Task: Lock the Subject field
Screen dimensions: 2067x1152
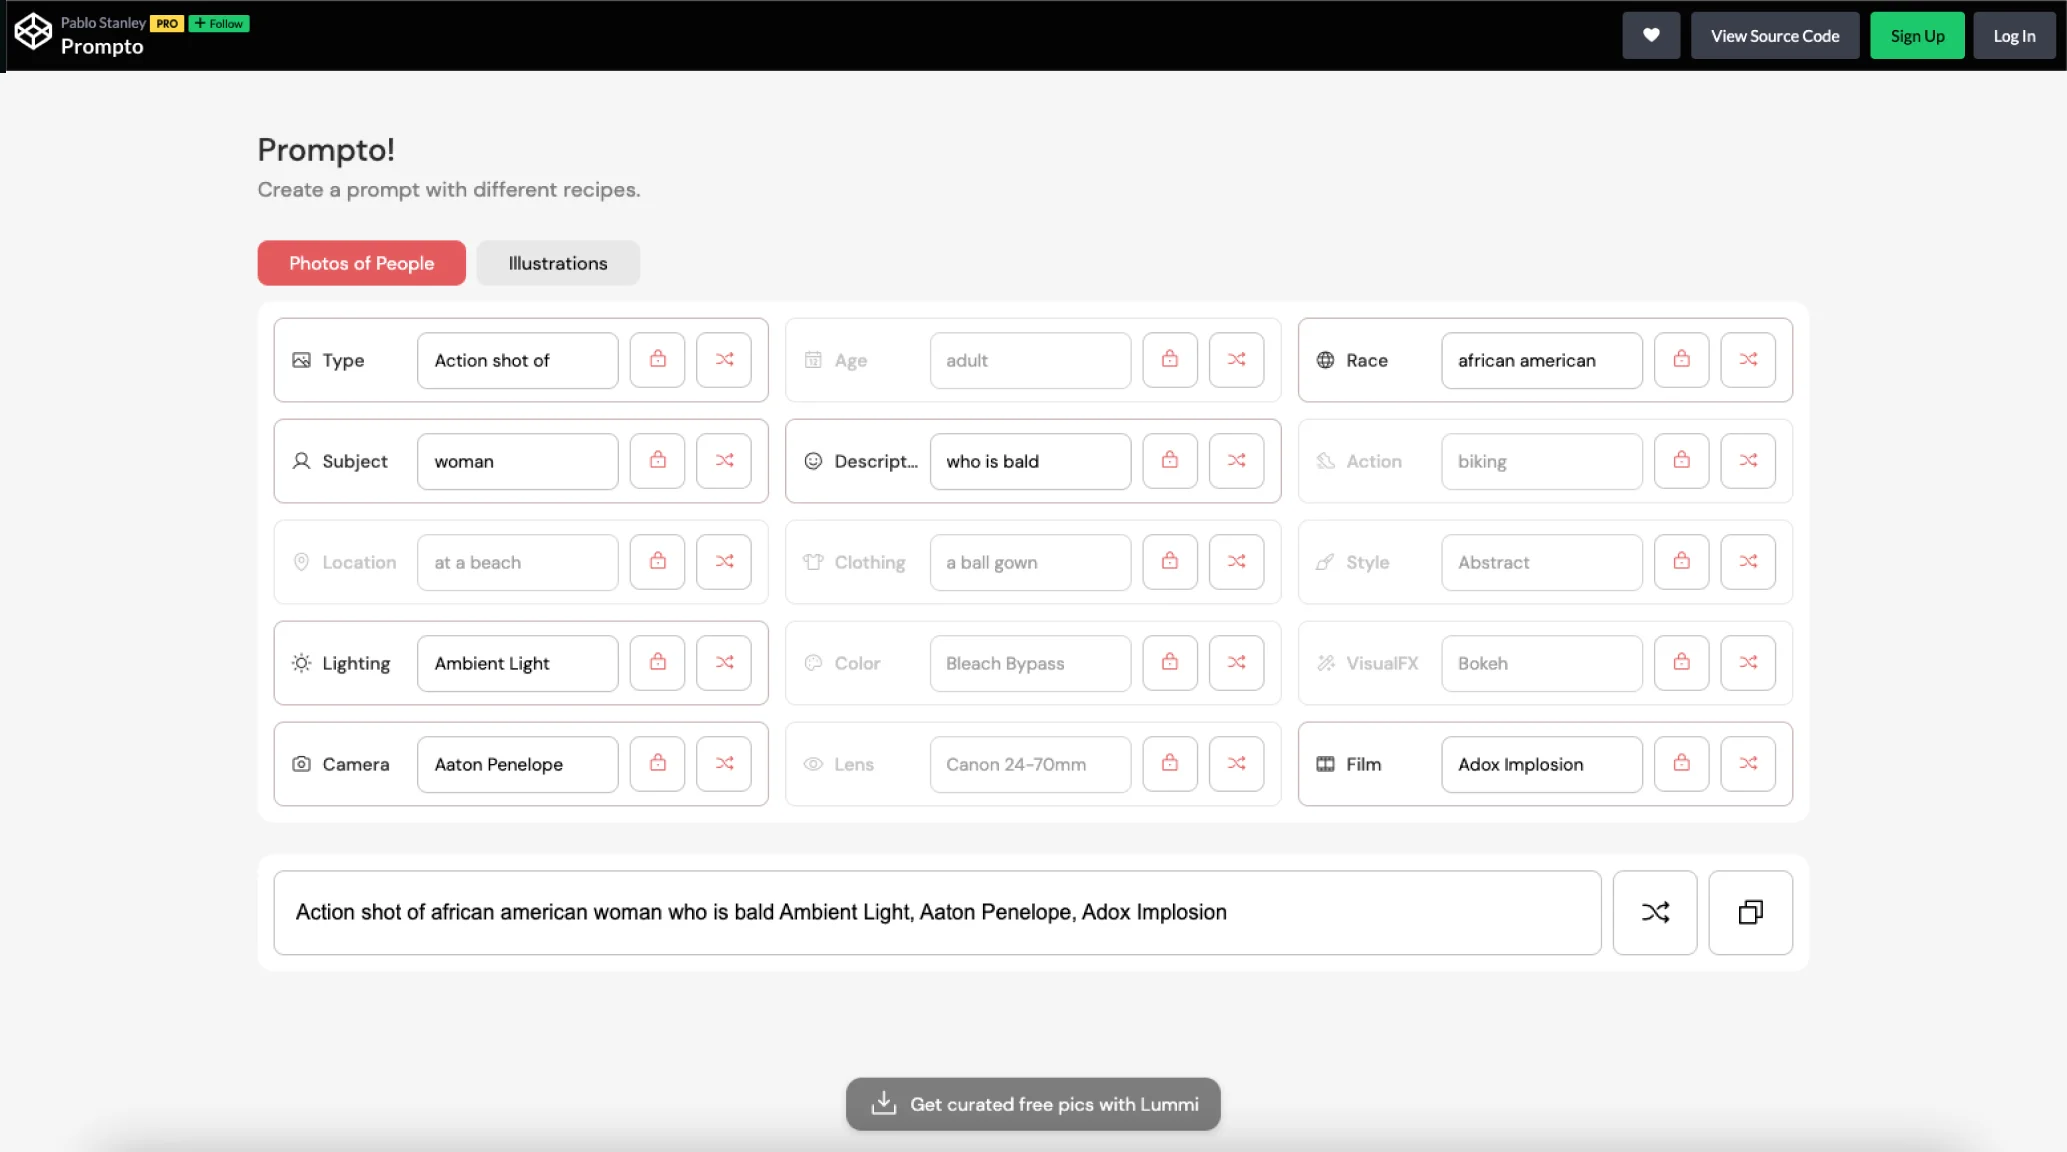Action: point(657,461)
